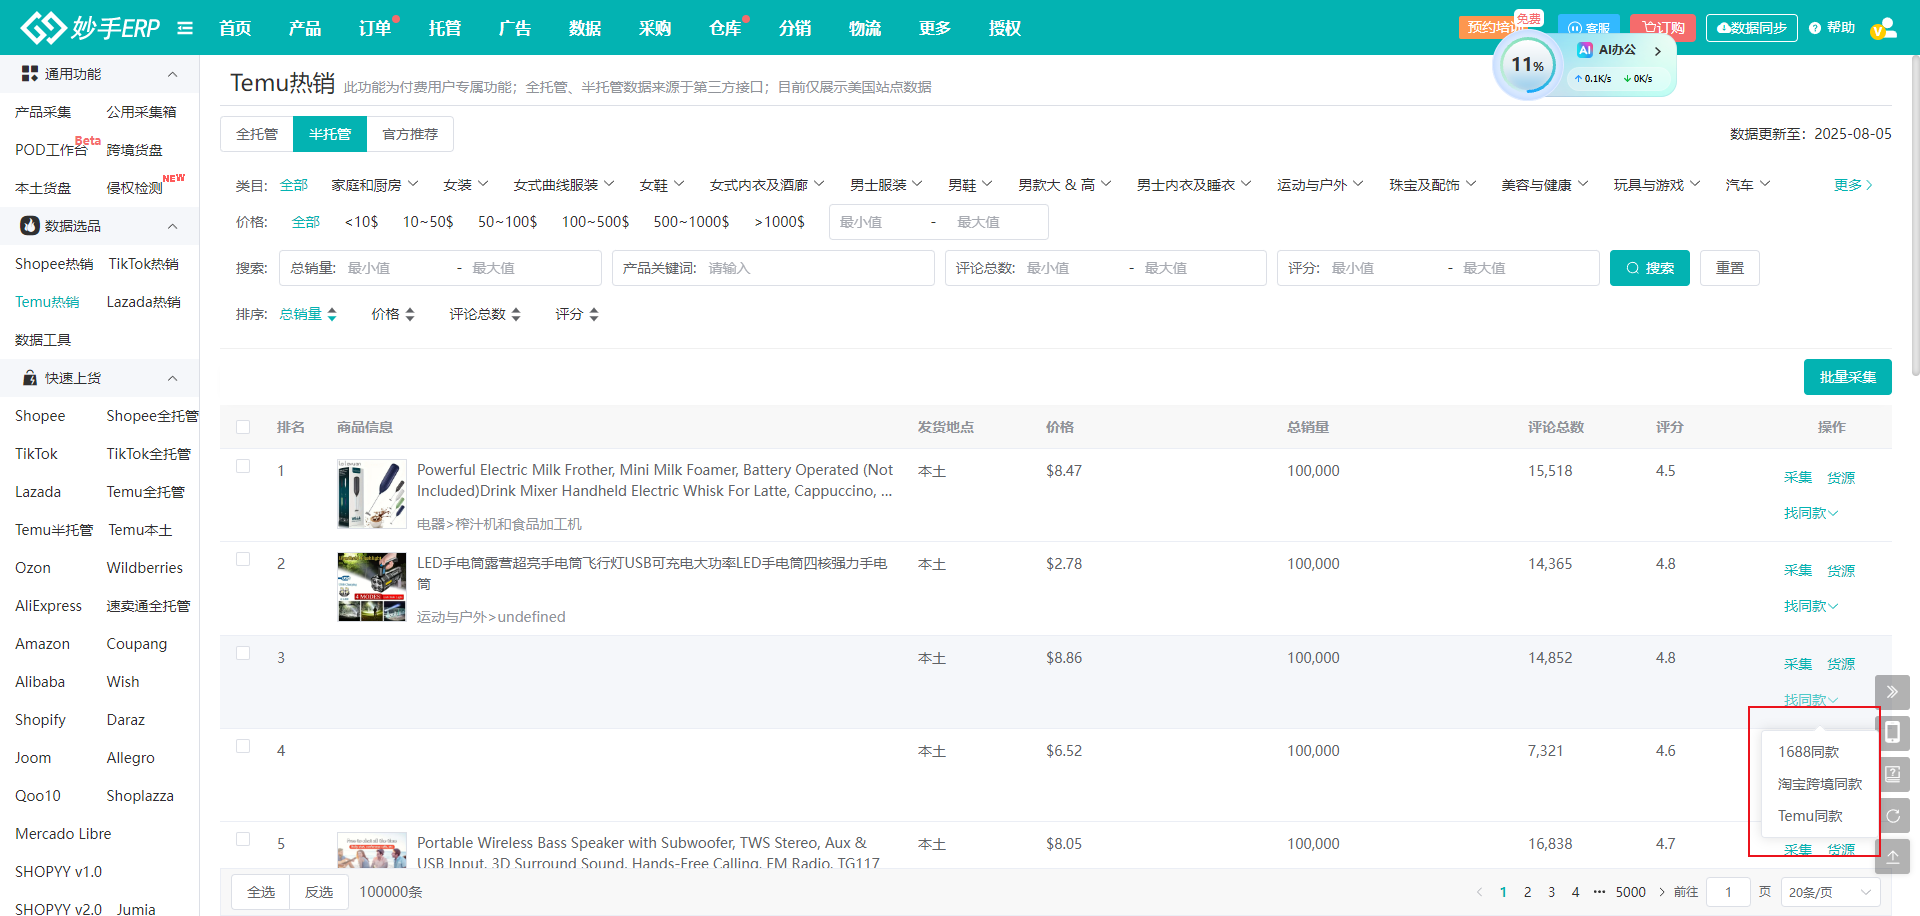The width and height of the screenshot is (1920, 916).
Task: Check the checkbox for rank 3 row
Action: [x=243, y=653]
